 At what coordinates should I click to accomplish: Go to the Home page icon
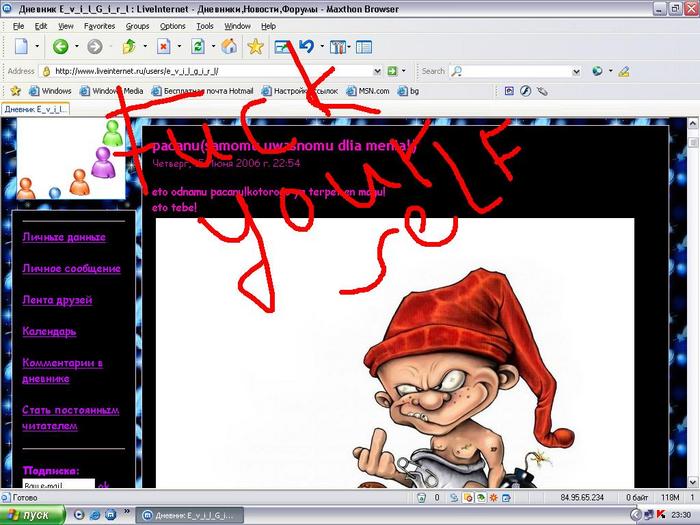coord(229,46)
